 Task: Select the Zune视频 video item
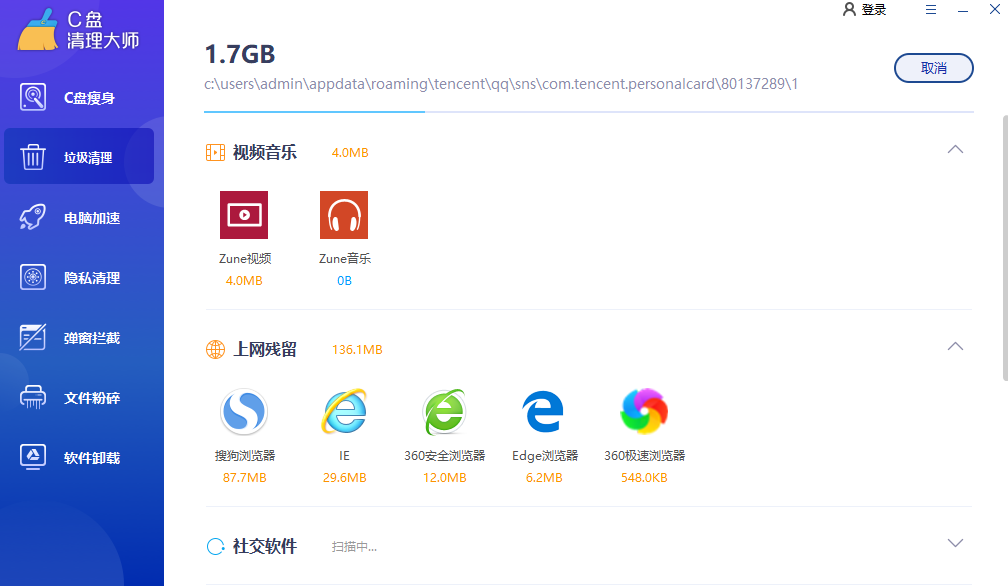244,215
